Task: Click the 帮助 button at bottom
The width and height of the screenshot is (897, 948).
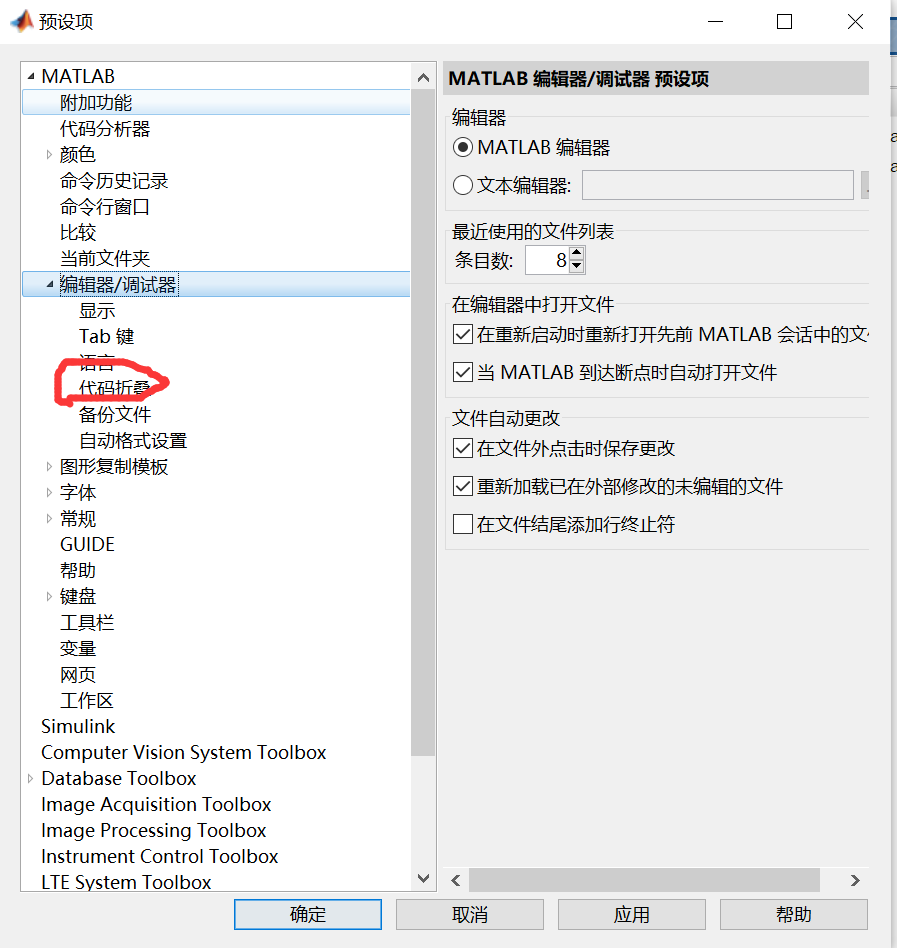Action: click(794, 914)
